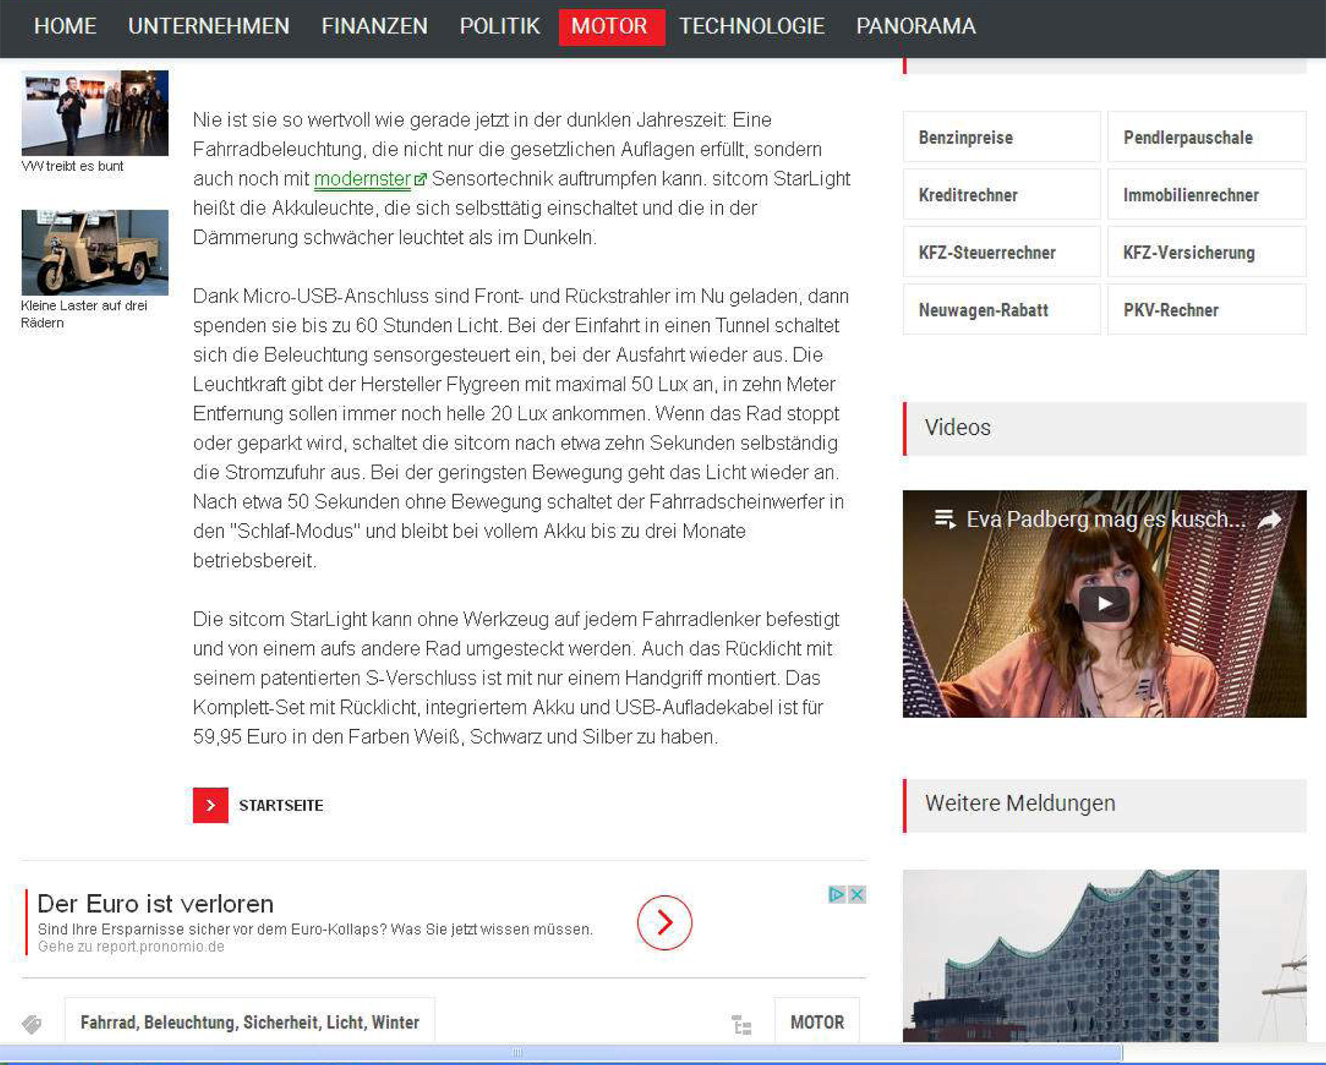Select PANORAMA in the navigation bar

point(915,26)
